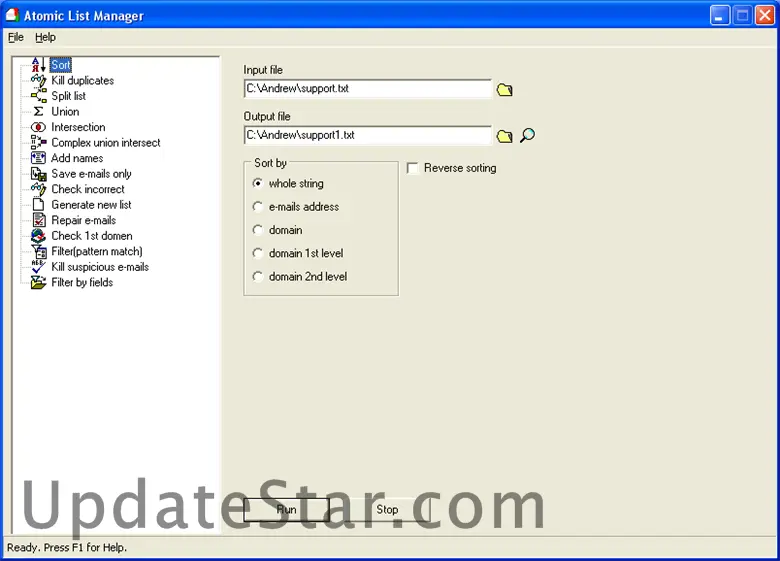The image size is (780, 561).
Task: Select Check incorrect entry
Action: [88, 189]
